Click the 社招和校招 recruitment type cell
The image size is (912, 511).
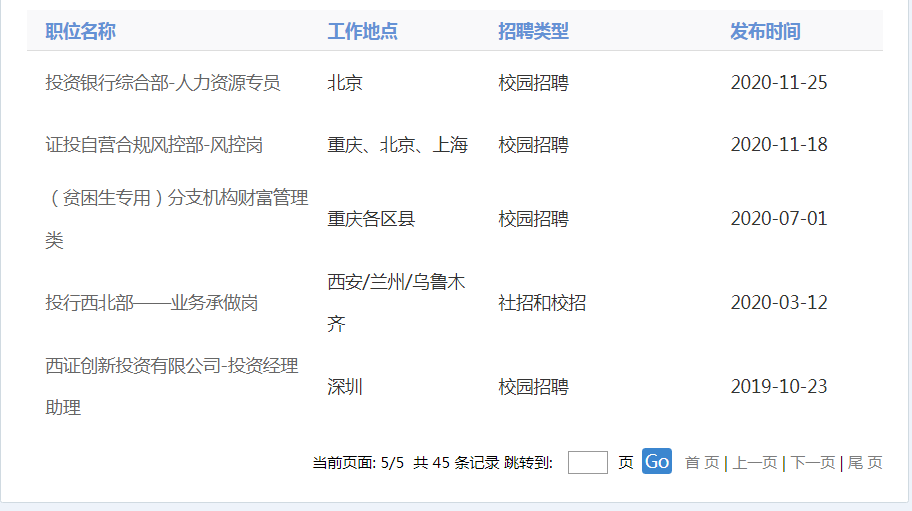pos(542,303)
